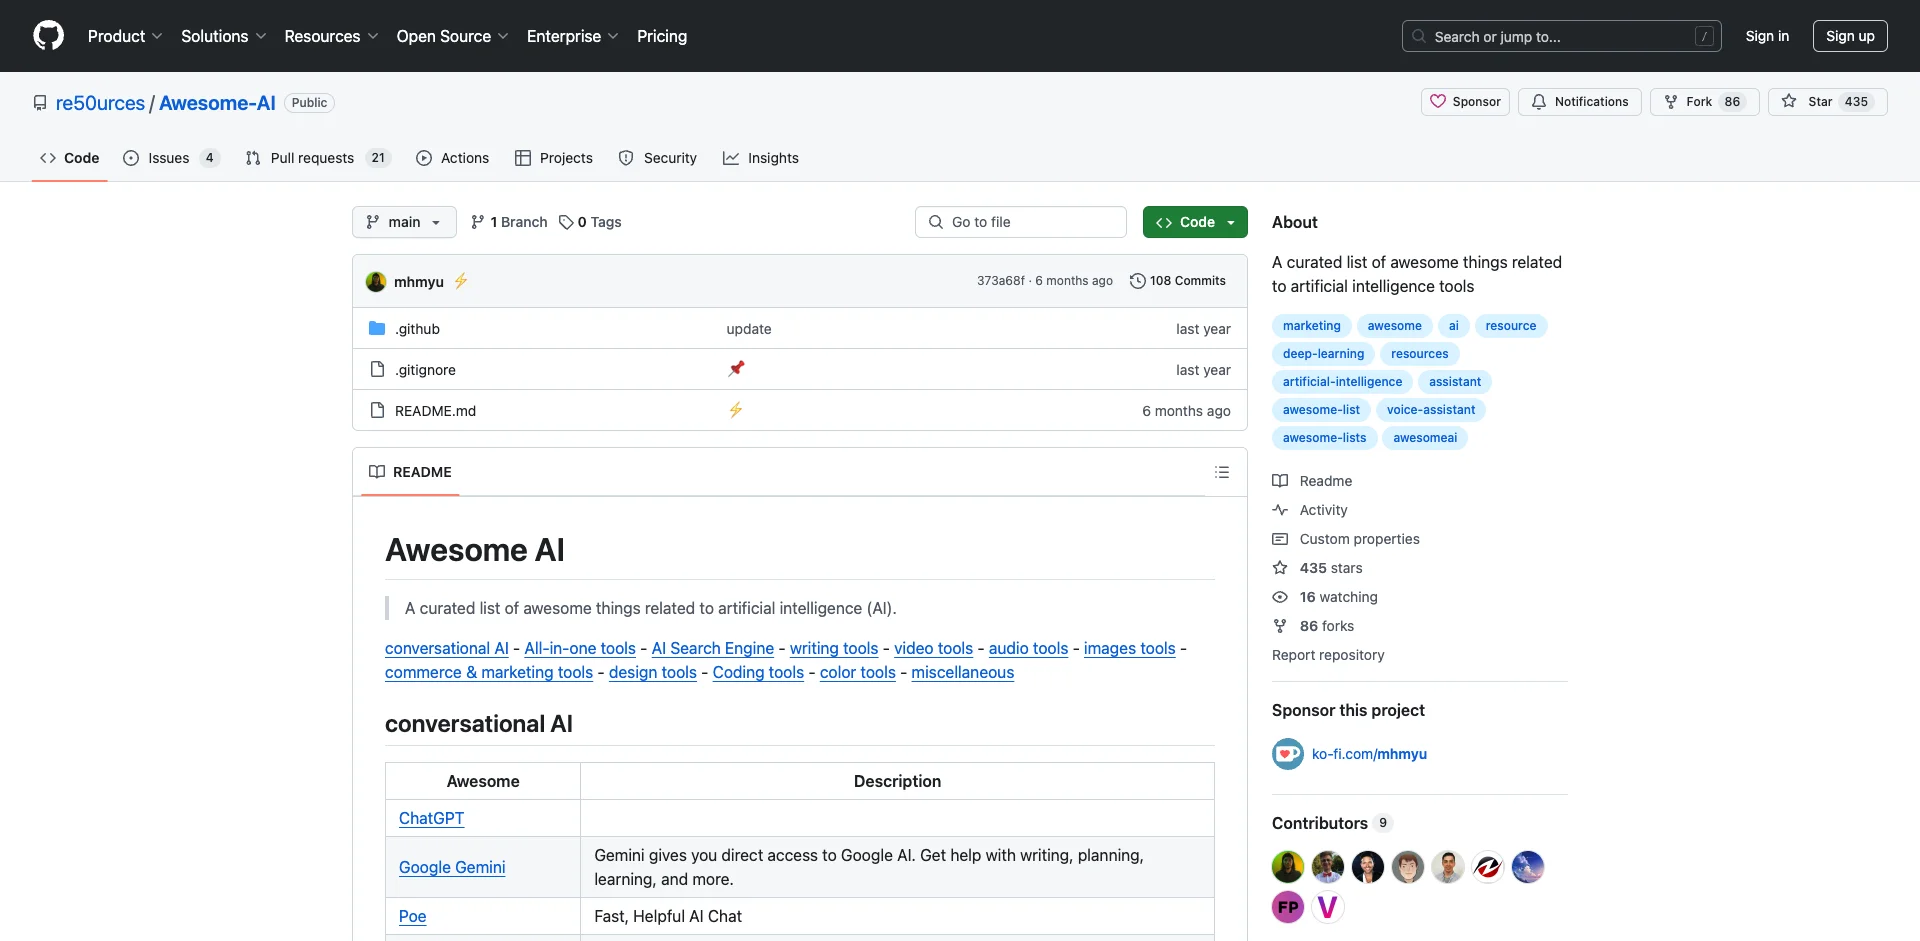Click the Sponsor heart button
This screenshot has height=941, width=1920.
pos(1465,102)
